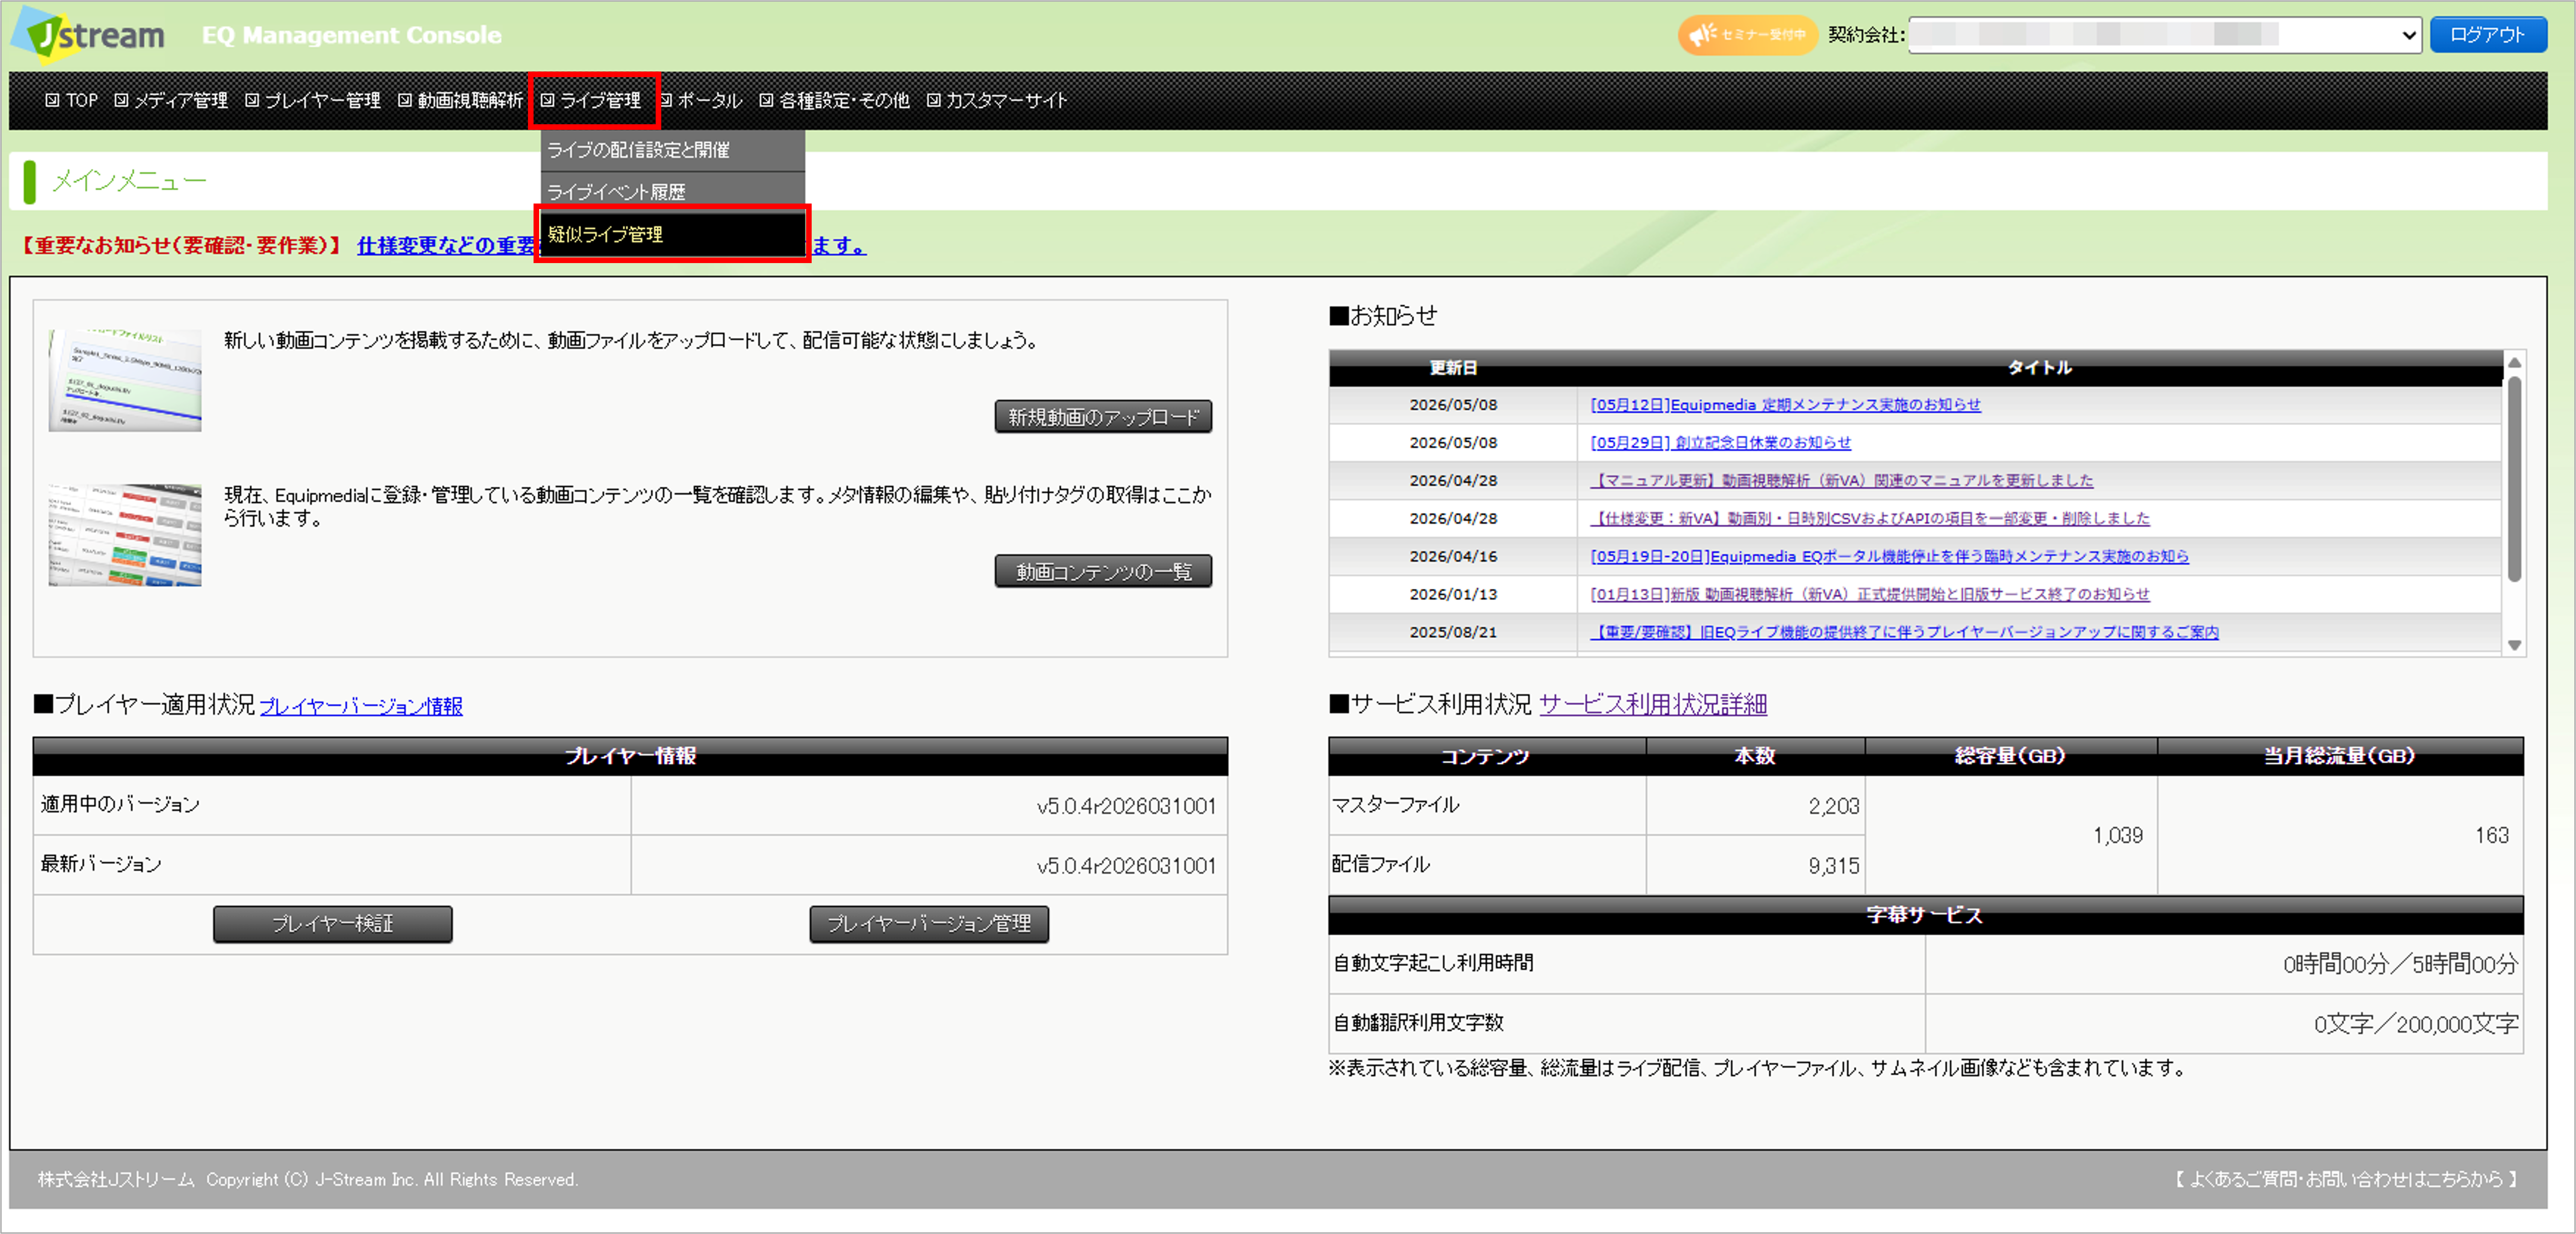Image resolution: width=2576 pixels, height=1234 pixels.
Task: Open the 旧EQライブ機能の提供終了 notice
Action: pos(1904,633)
